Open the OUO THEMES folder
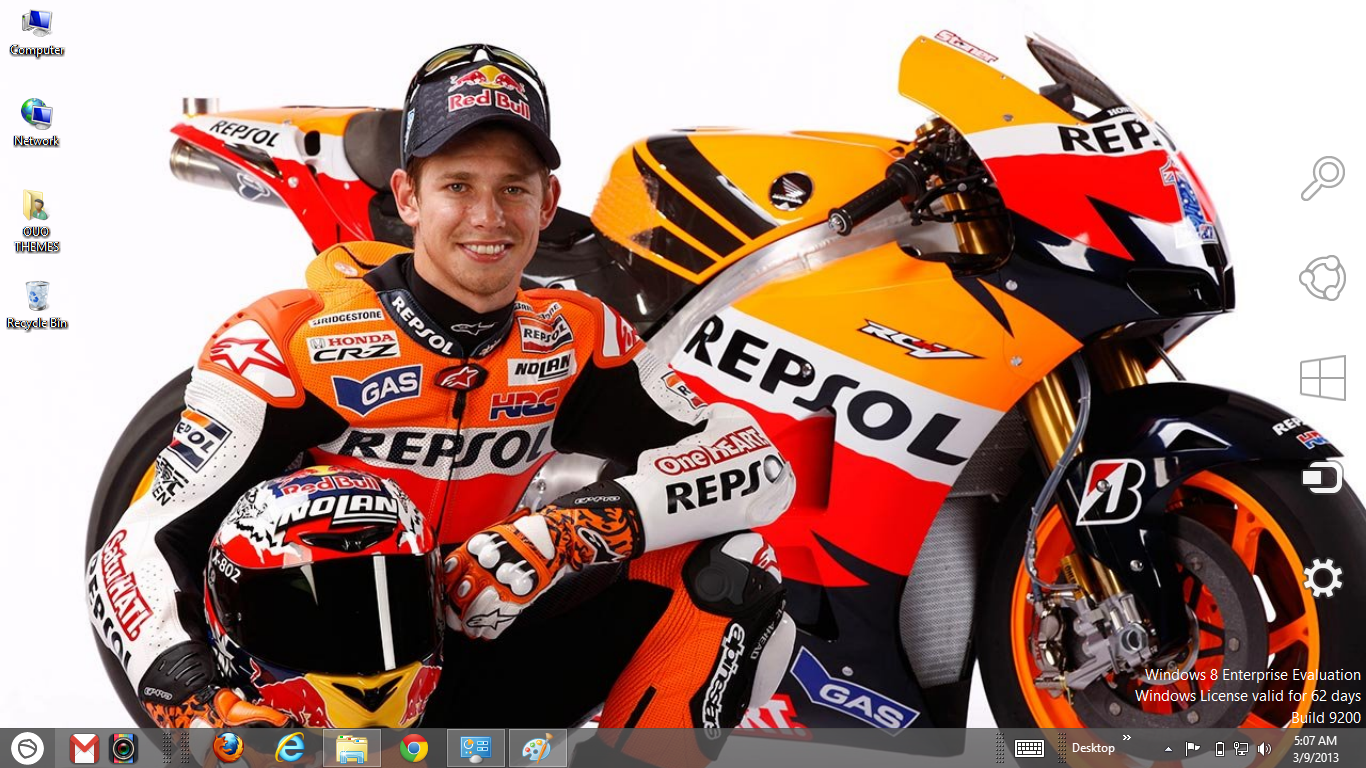Image resolution: width=1366 pixels, height=768 pixels. (x=37, y=221)
